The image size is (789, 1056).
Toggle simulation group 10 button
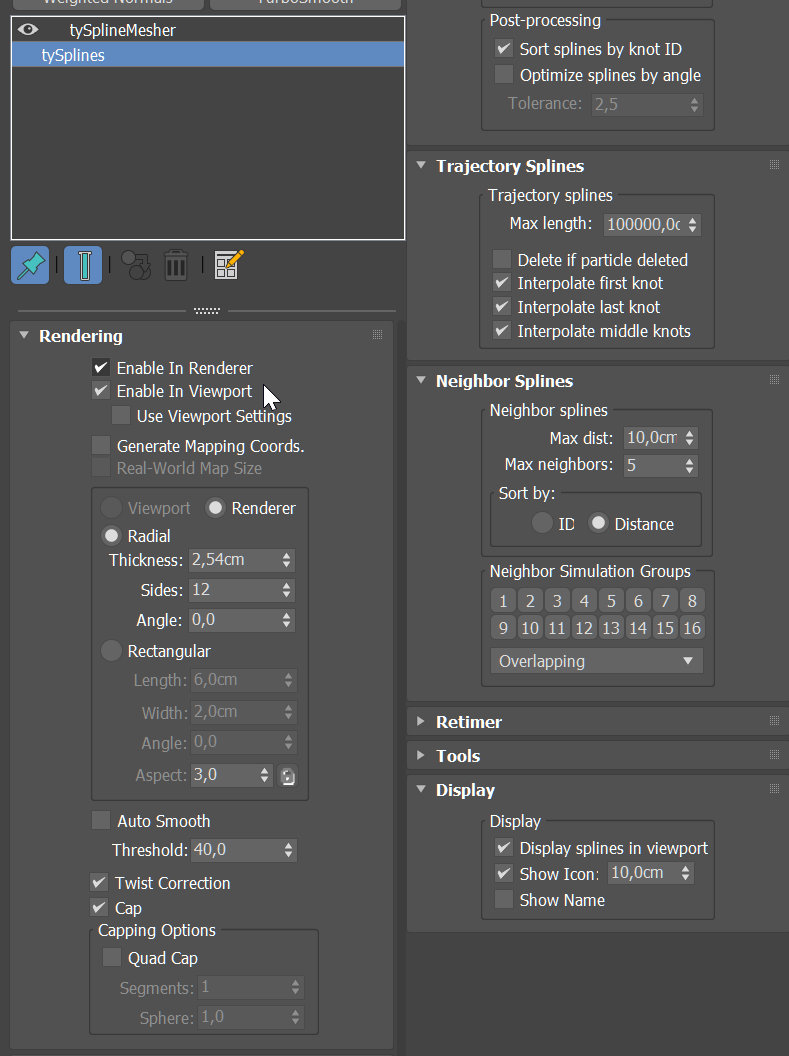[x=530, y=628]
